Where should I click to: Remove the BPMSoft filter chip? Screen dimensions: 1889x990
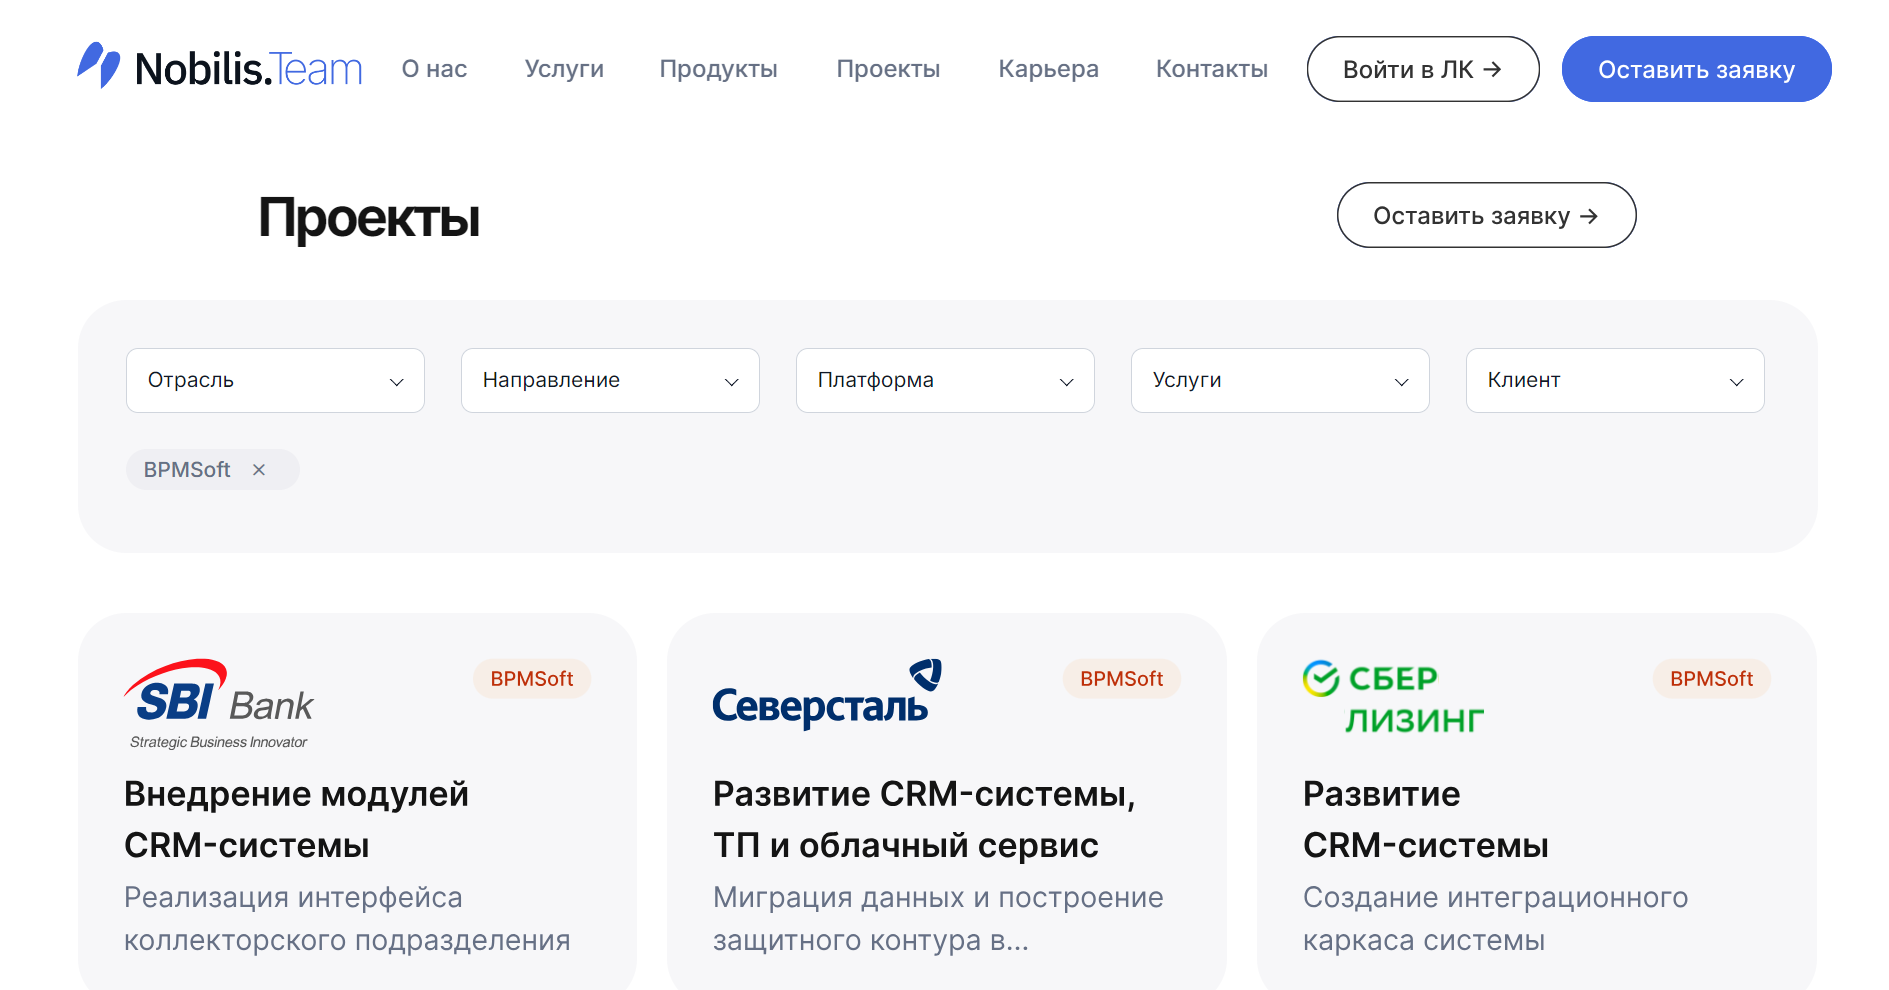tap(261, 469)
